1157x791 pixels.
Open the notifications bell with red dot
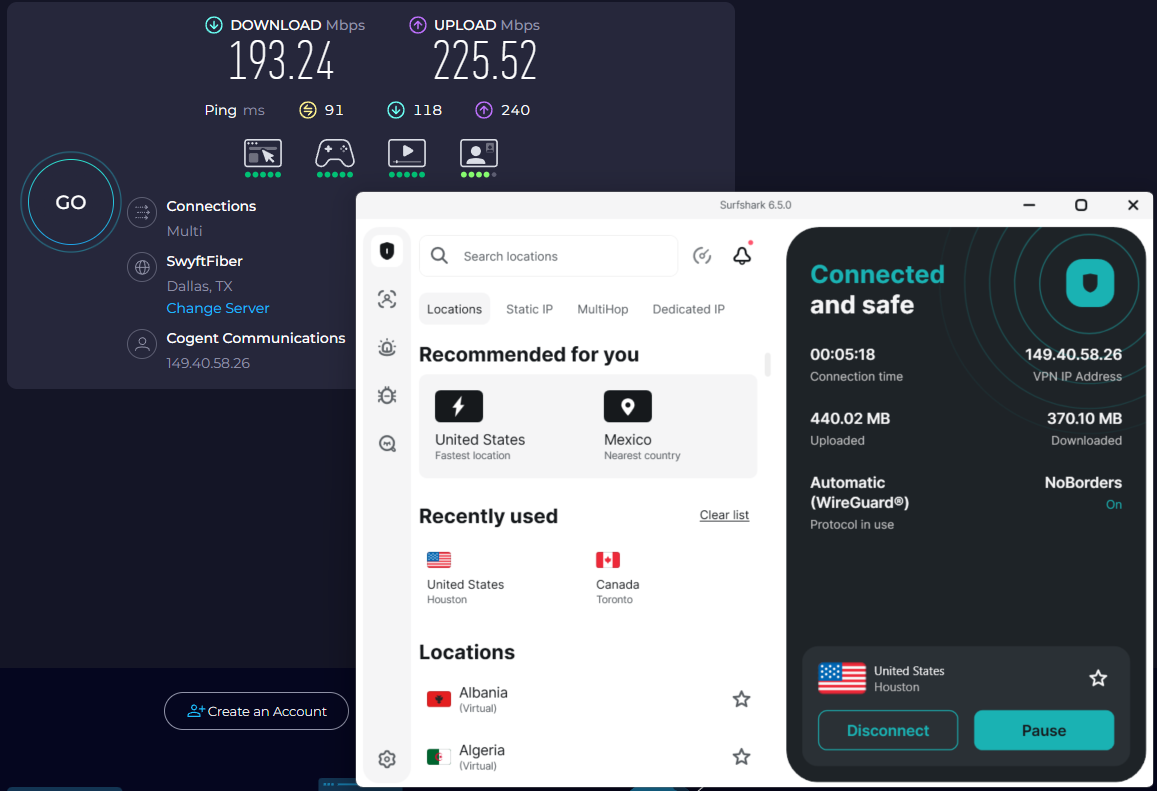[742, 256]
